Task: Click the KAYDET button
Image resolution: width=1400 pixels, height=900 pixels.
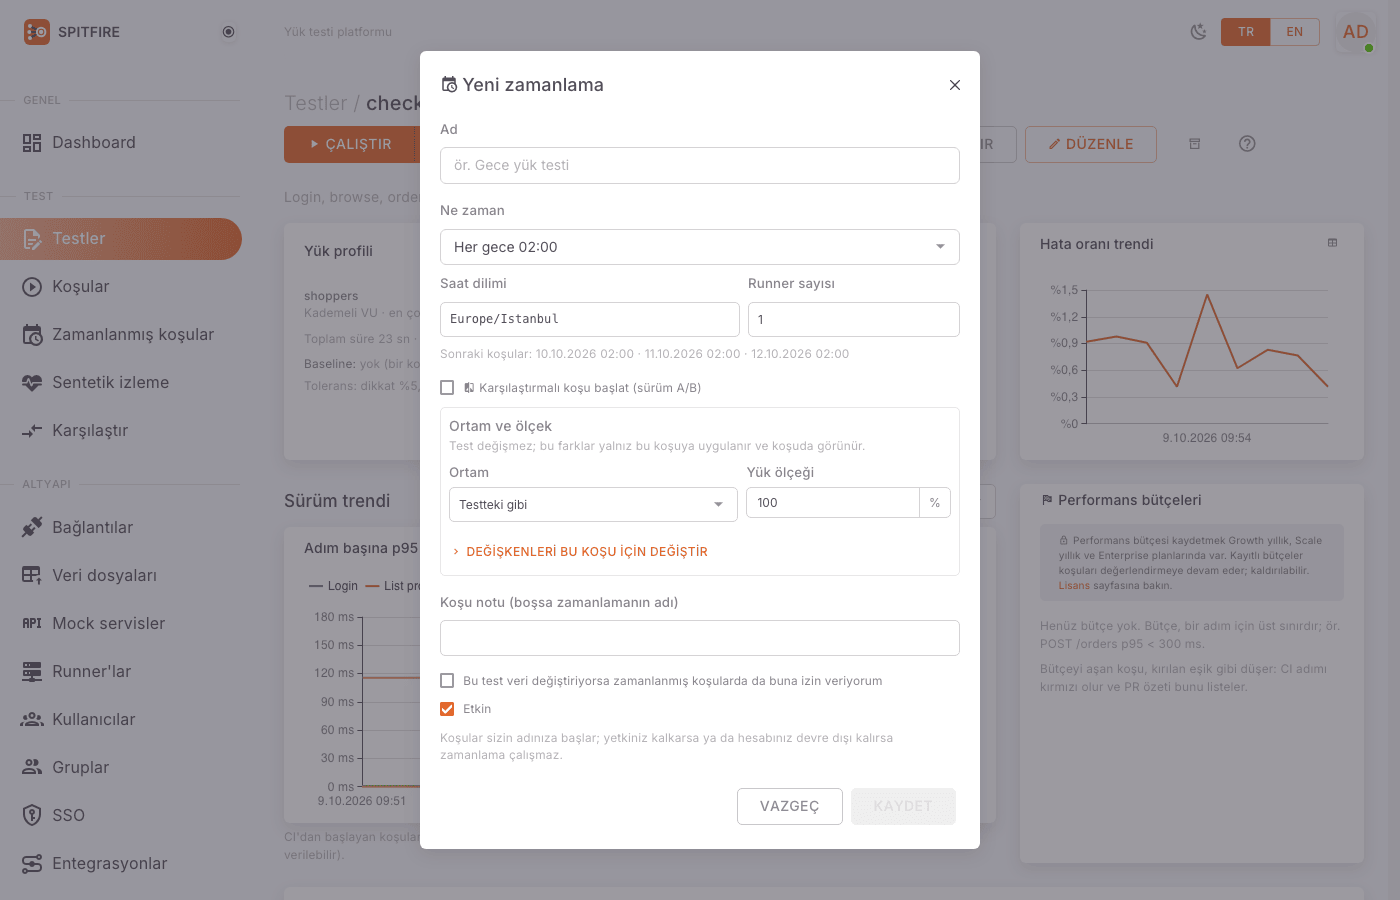Action: pyautogui.click(x=903, y=807)
